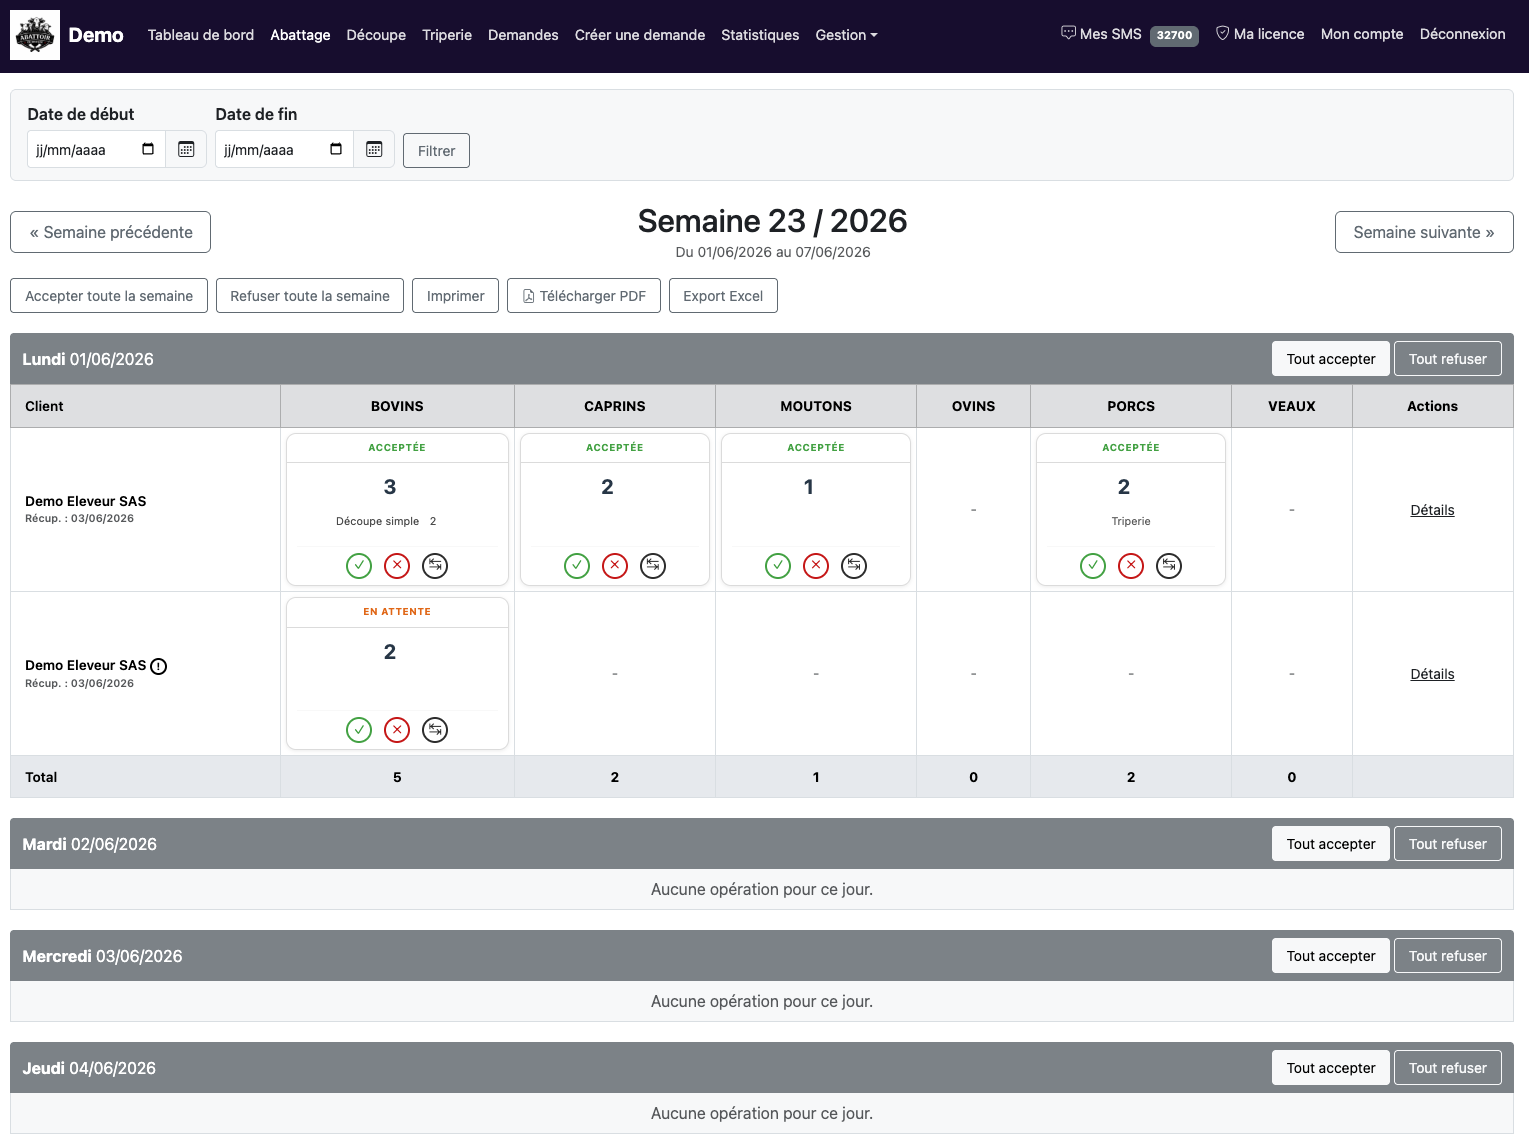Click Tout accepter for Lundi 01/06/2026
The image size is (1529, 1141).
[x=1331, y=359]
